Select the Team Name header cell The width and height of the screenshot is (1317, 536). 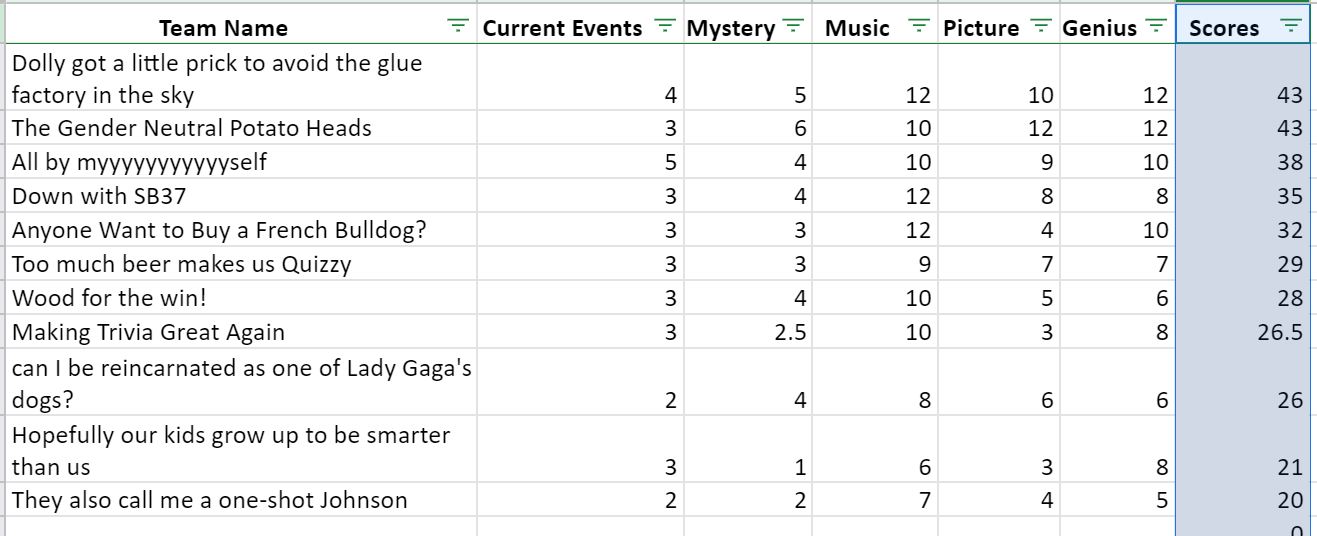point(241,27)
